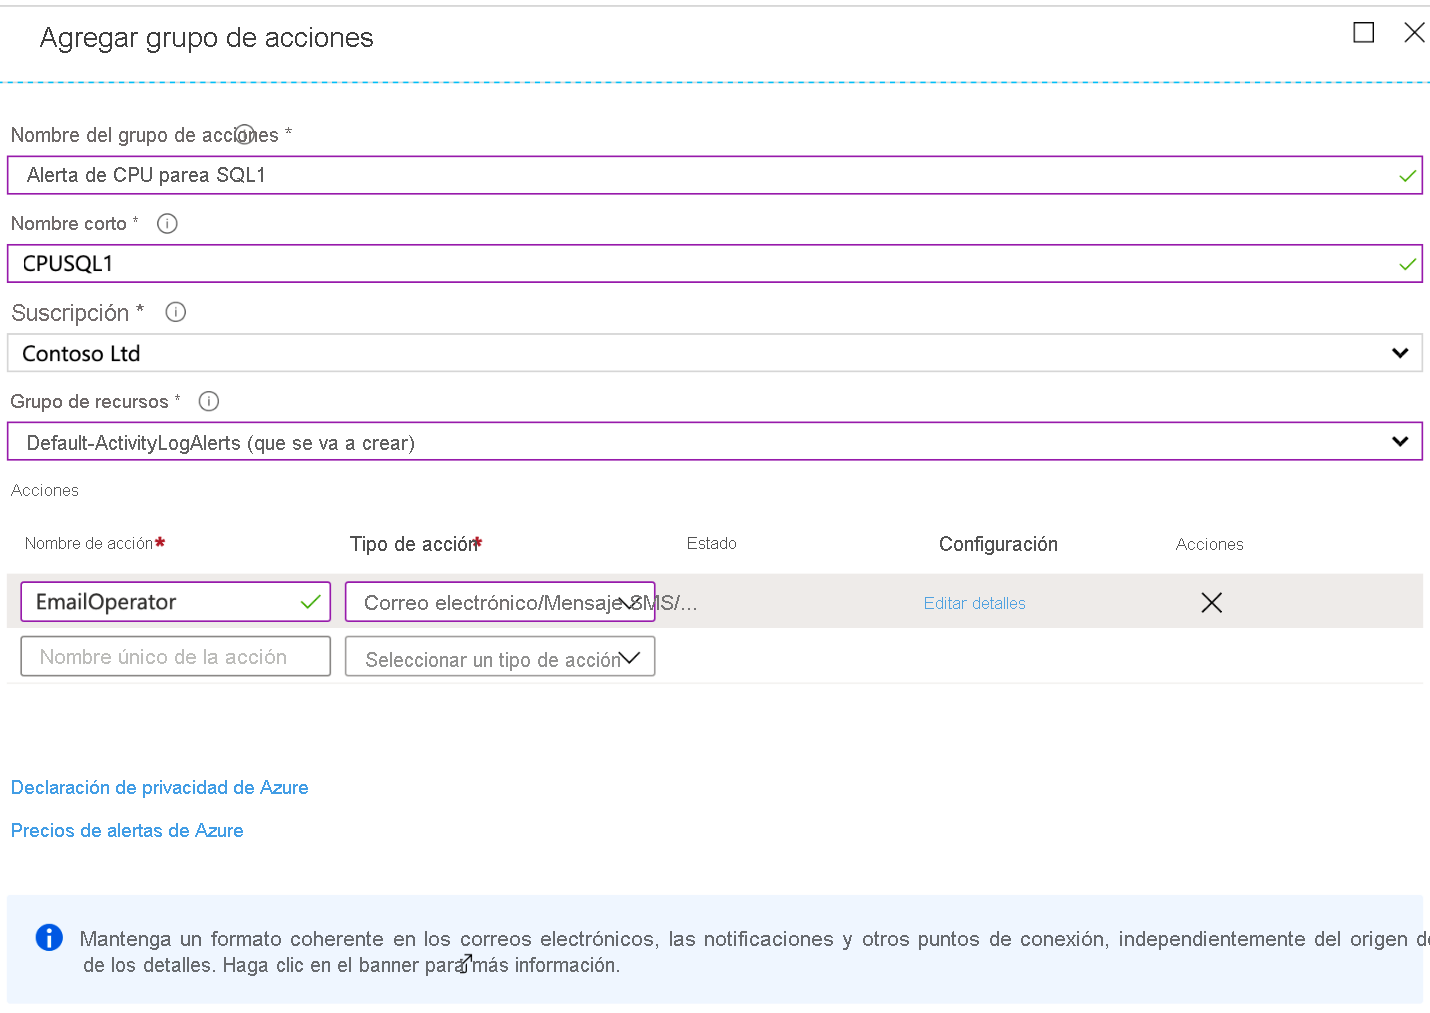Screen dimensions: 1430x1013
Task: Click the Tipo de acción column header
Action: [416, 544]
